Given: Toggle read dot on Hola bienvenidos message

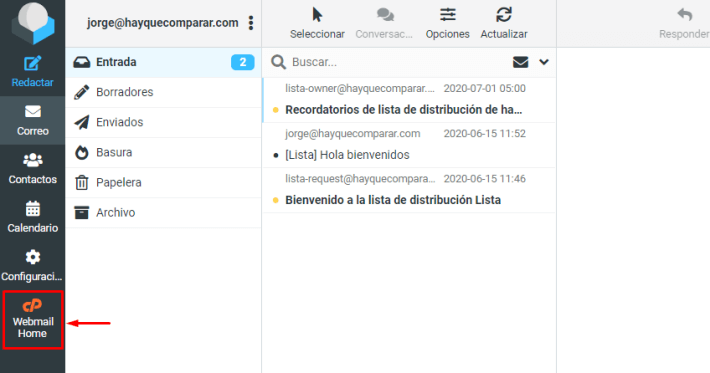Looking at the screenshot, I should coord(276,155).
